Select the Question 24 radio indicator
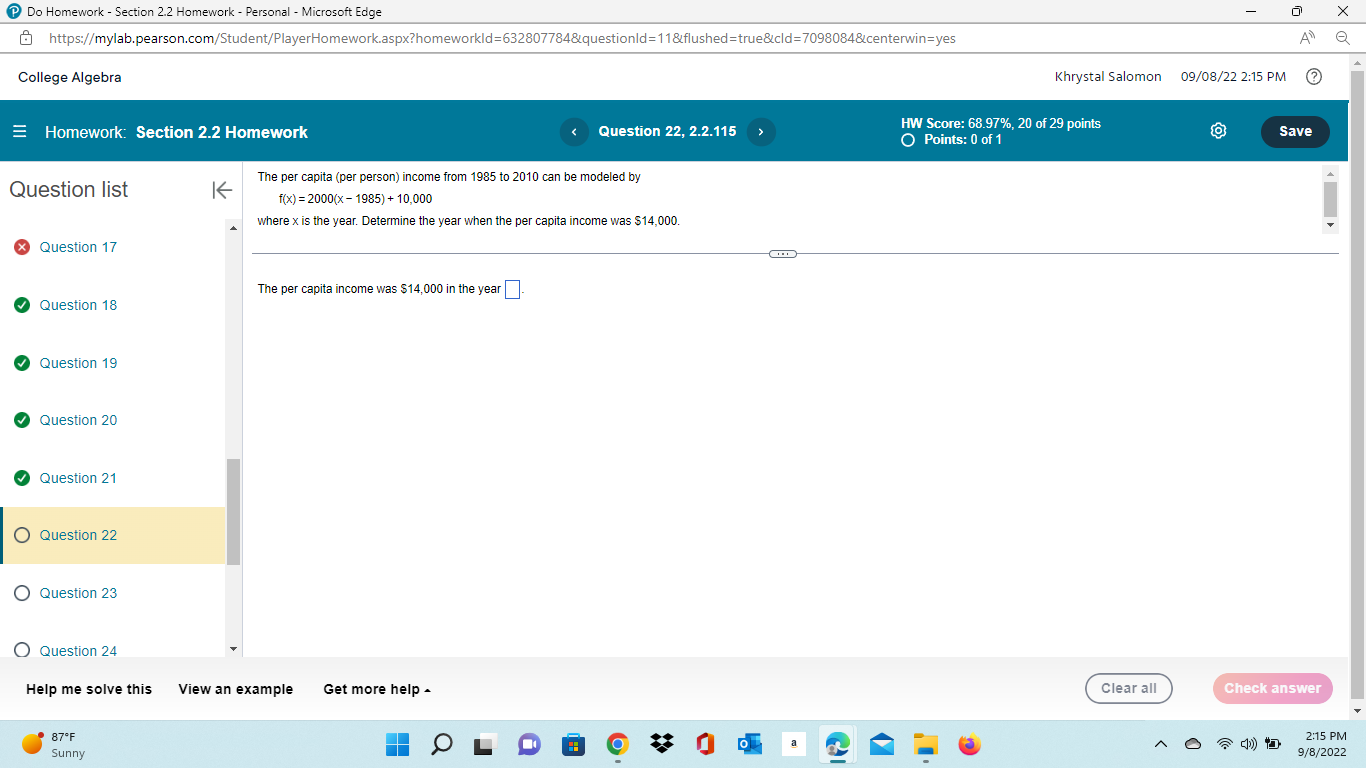1366x768 pixels. click(22, 650)
